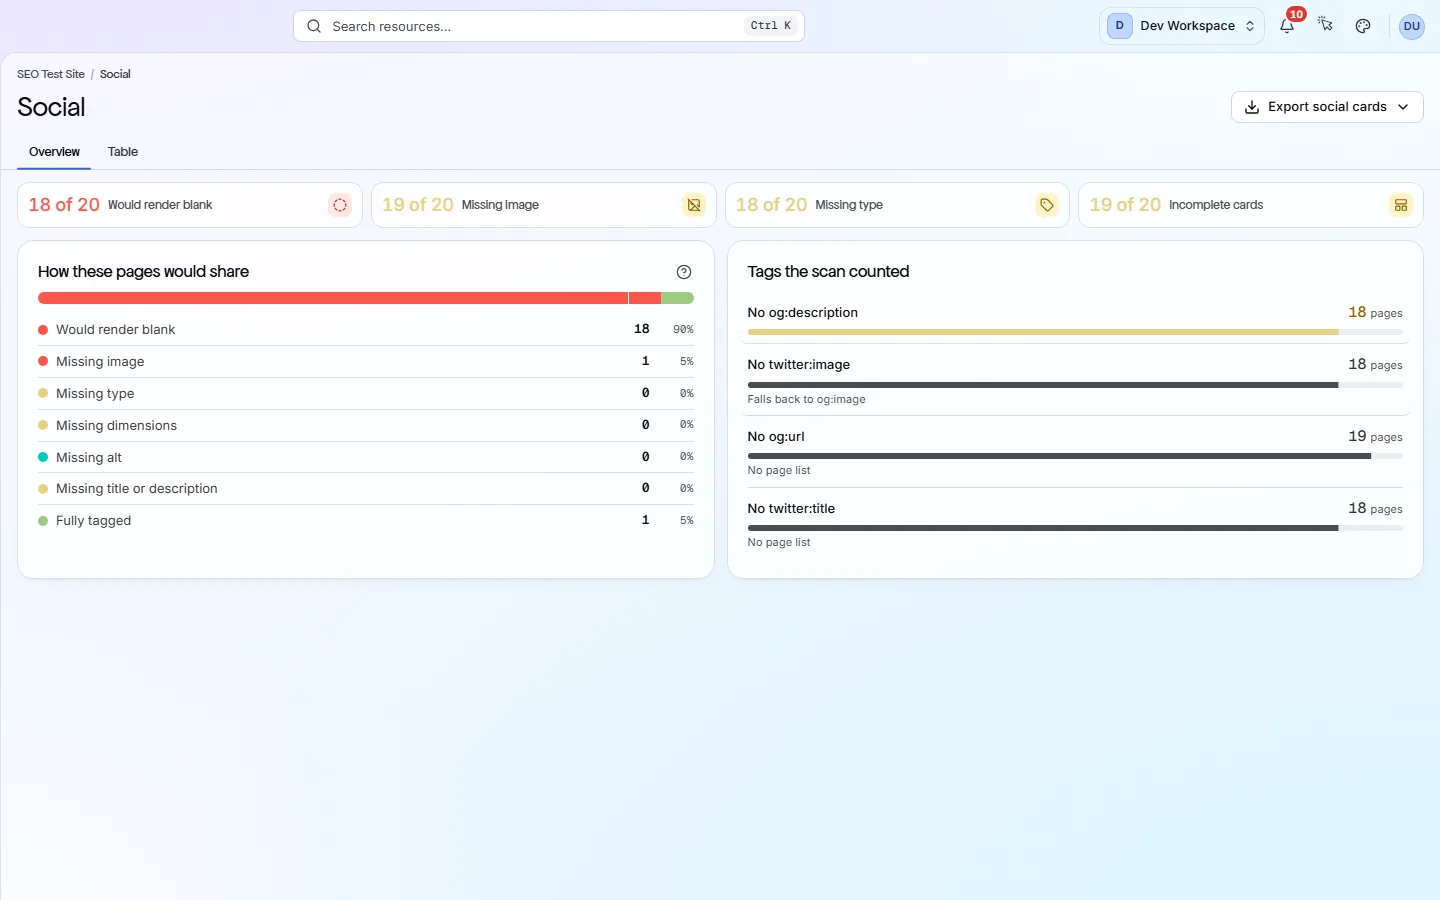The width and height of the screenshot is (1440, 900).
Task: Select the Missing alt legend row
Action: pos(366,457)
